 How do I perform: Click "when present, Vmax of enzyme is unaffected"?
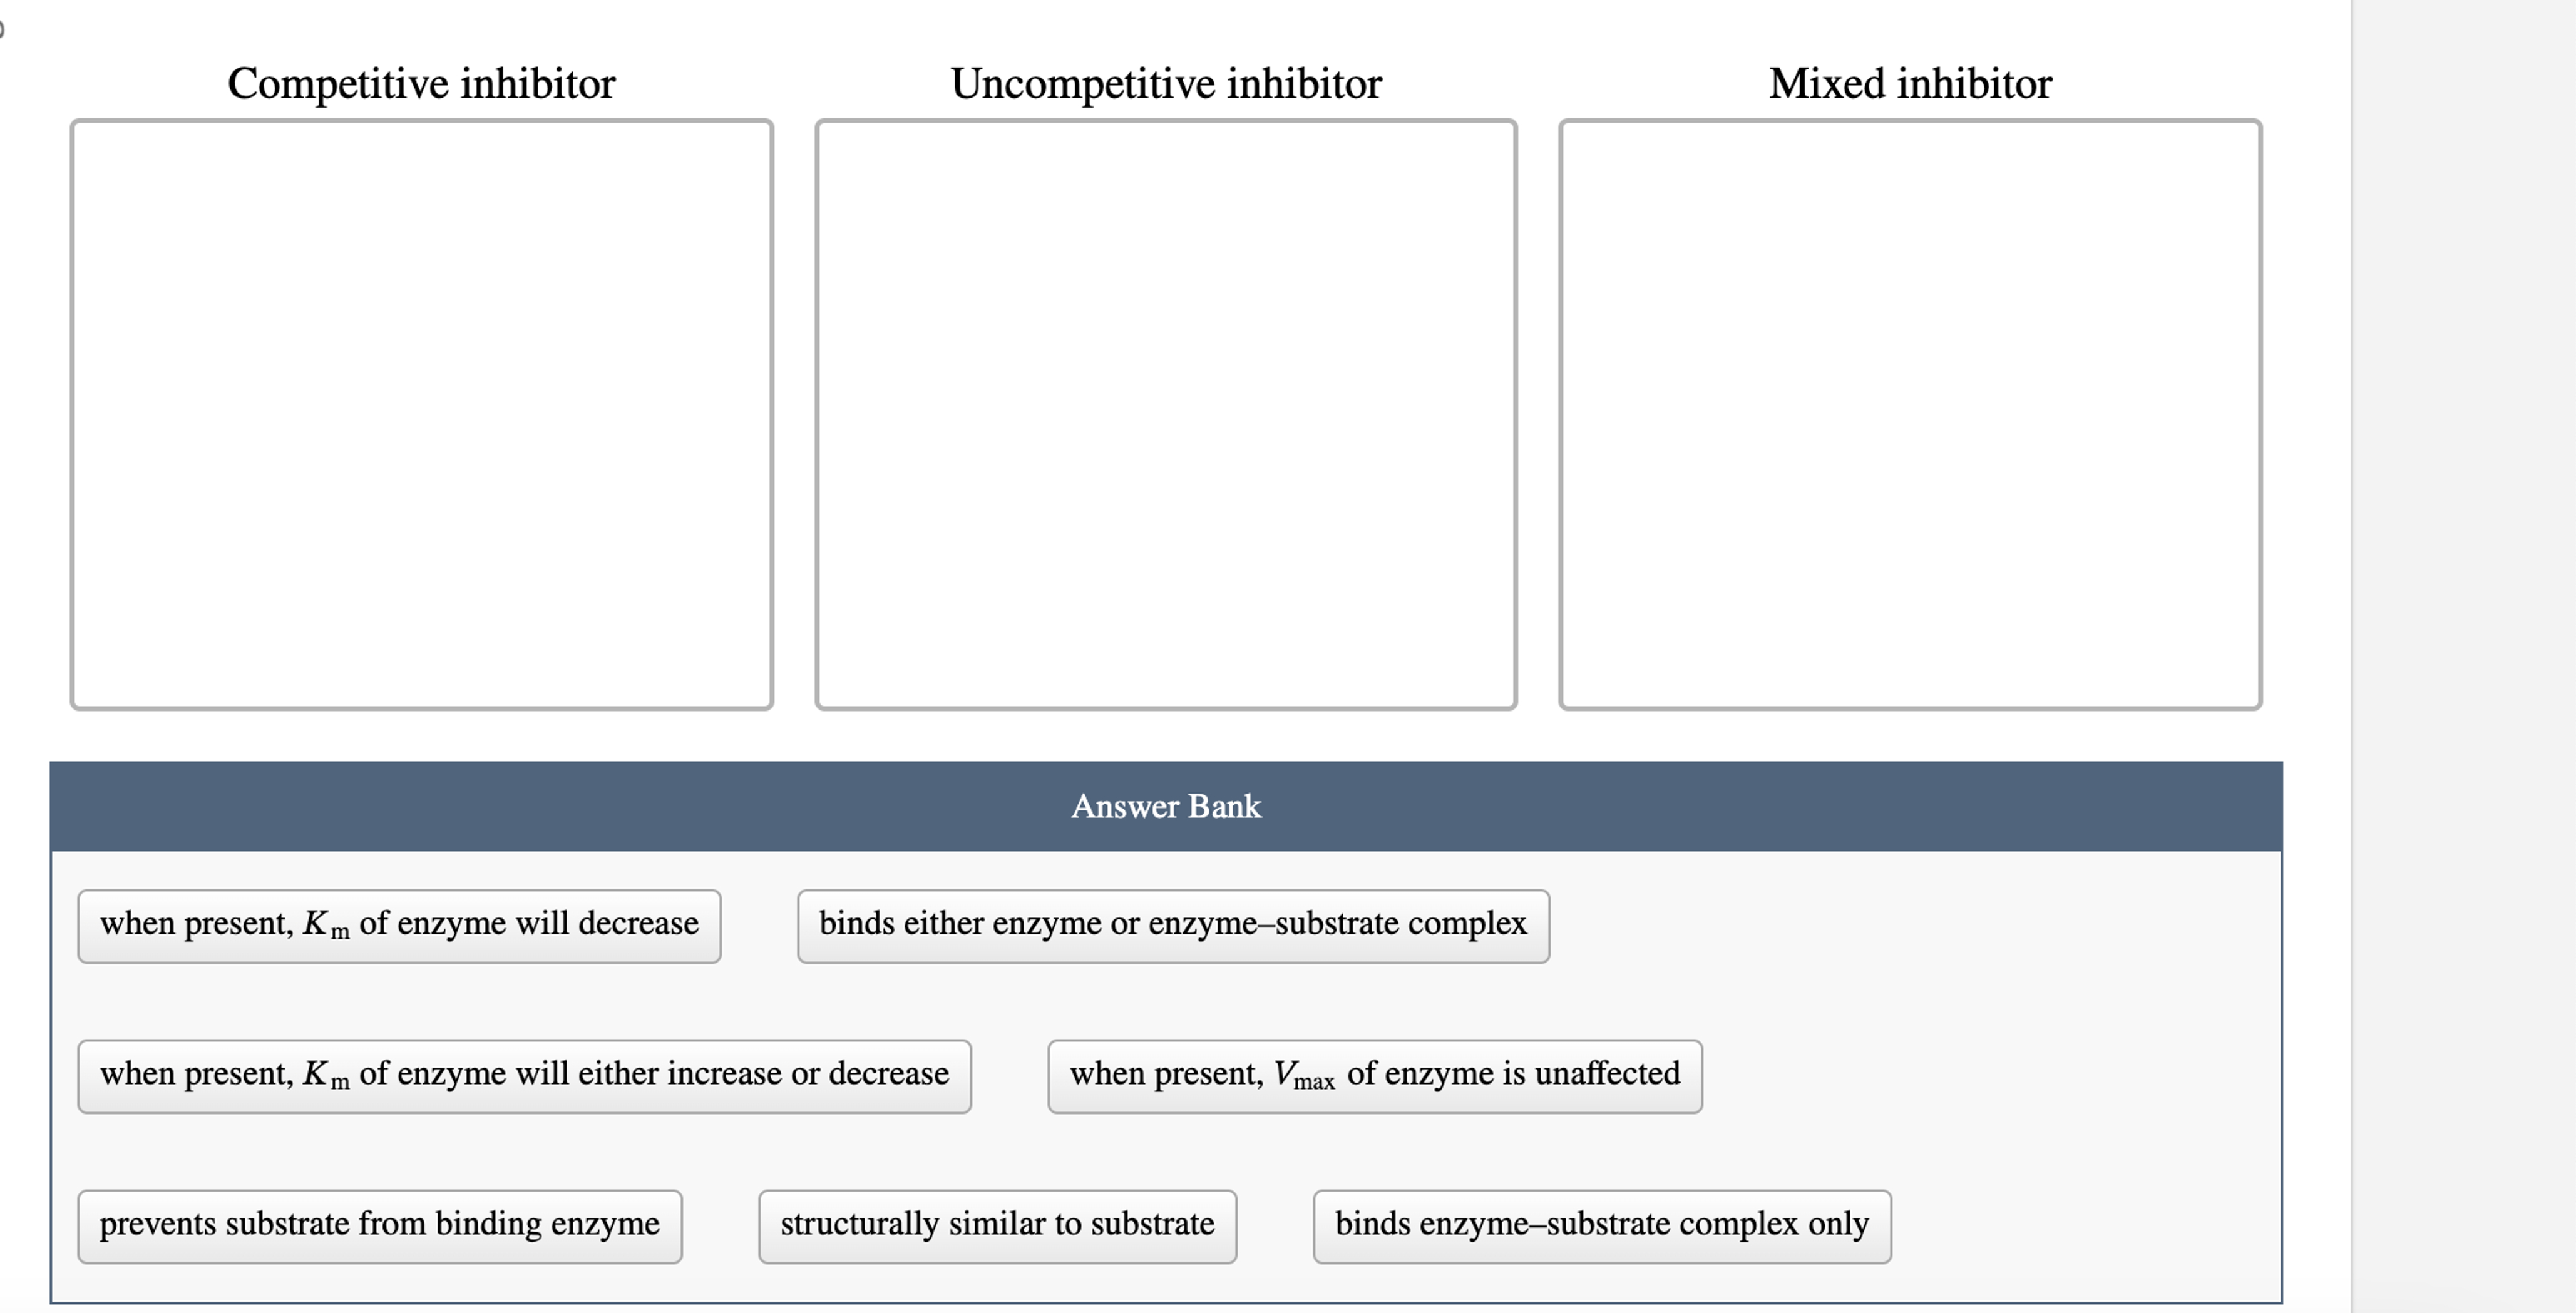point(1375,1074)
